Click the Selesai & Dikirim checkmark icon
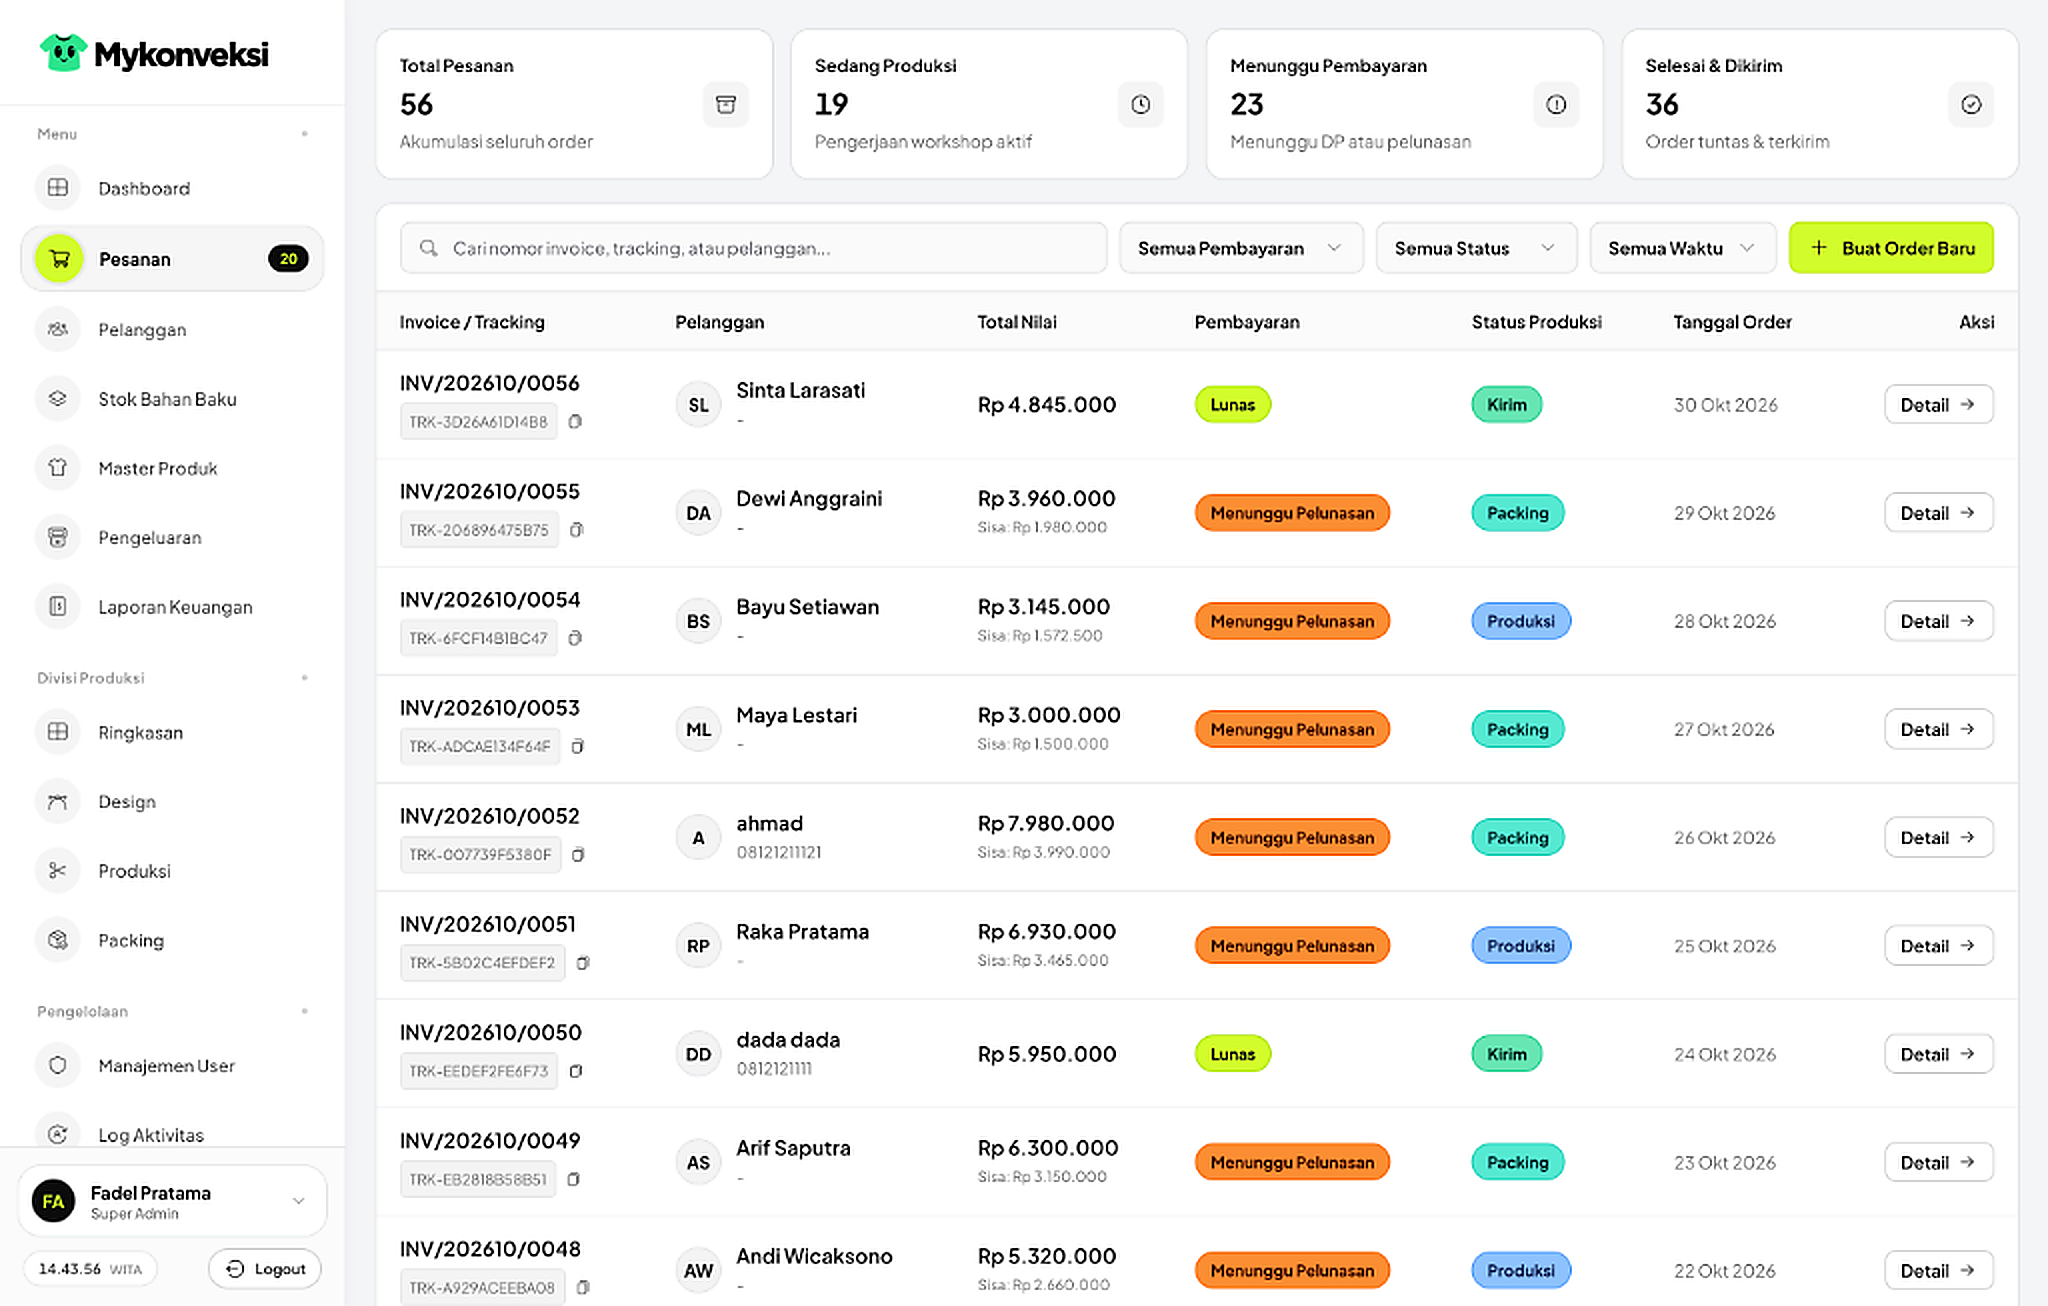The height and width of the screenshot is (1306, 2048). click(1971, 104)
